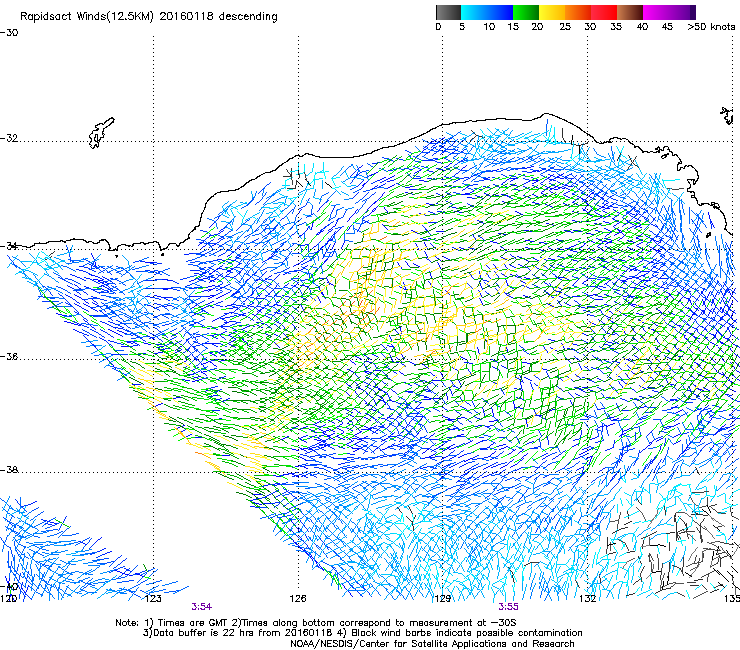Viewport: 740px width, 650px height.
Task: Click the green 15-20 knots legend segment
Action: pos(526,12)
